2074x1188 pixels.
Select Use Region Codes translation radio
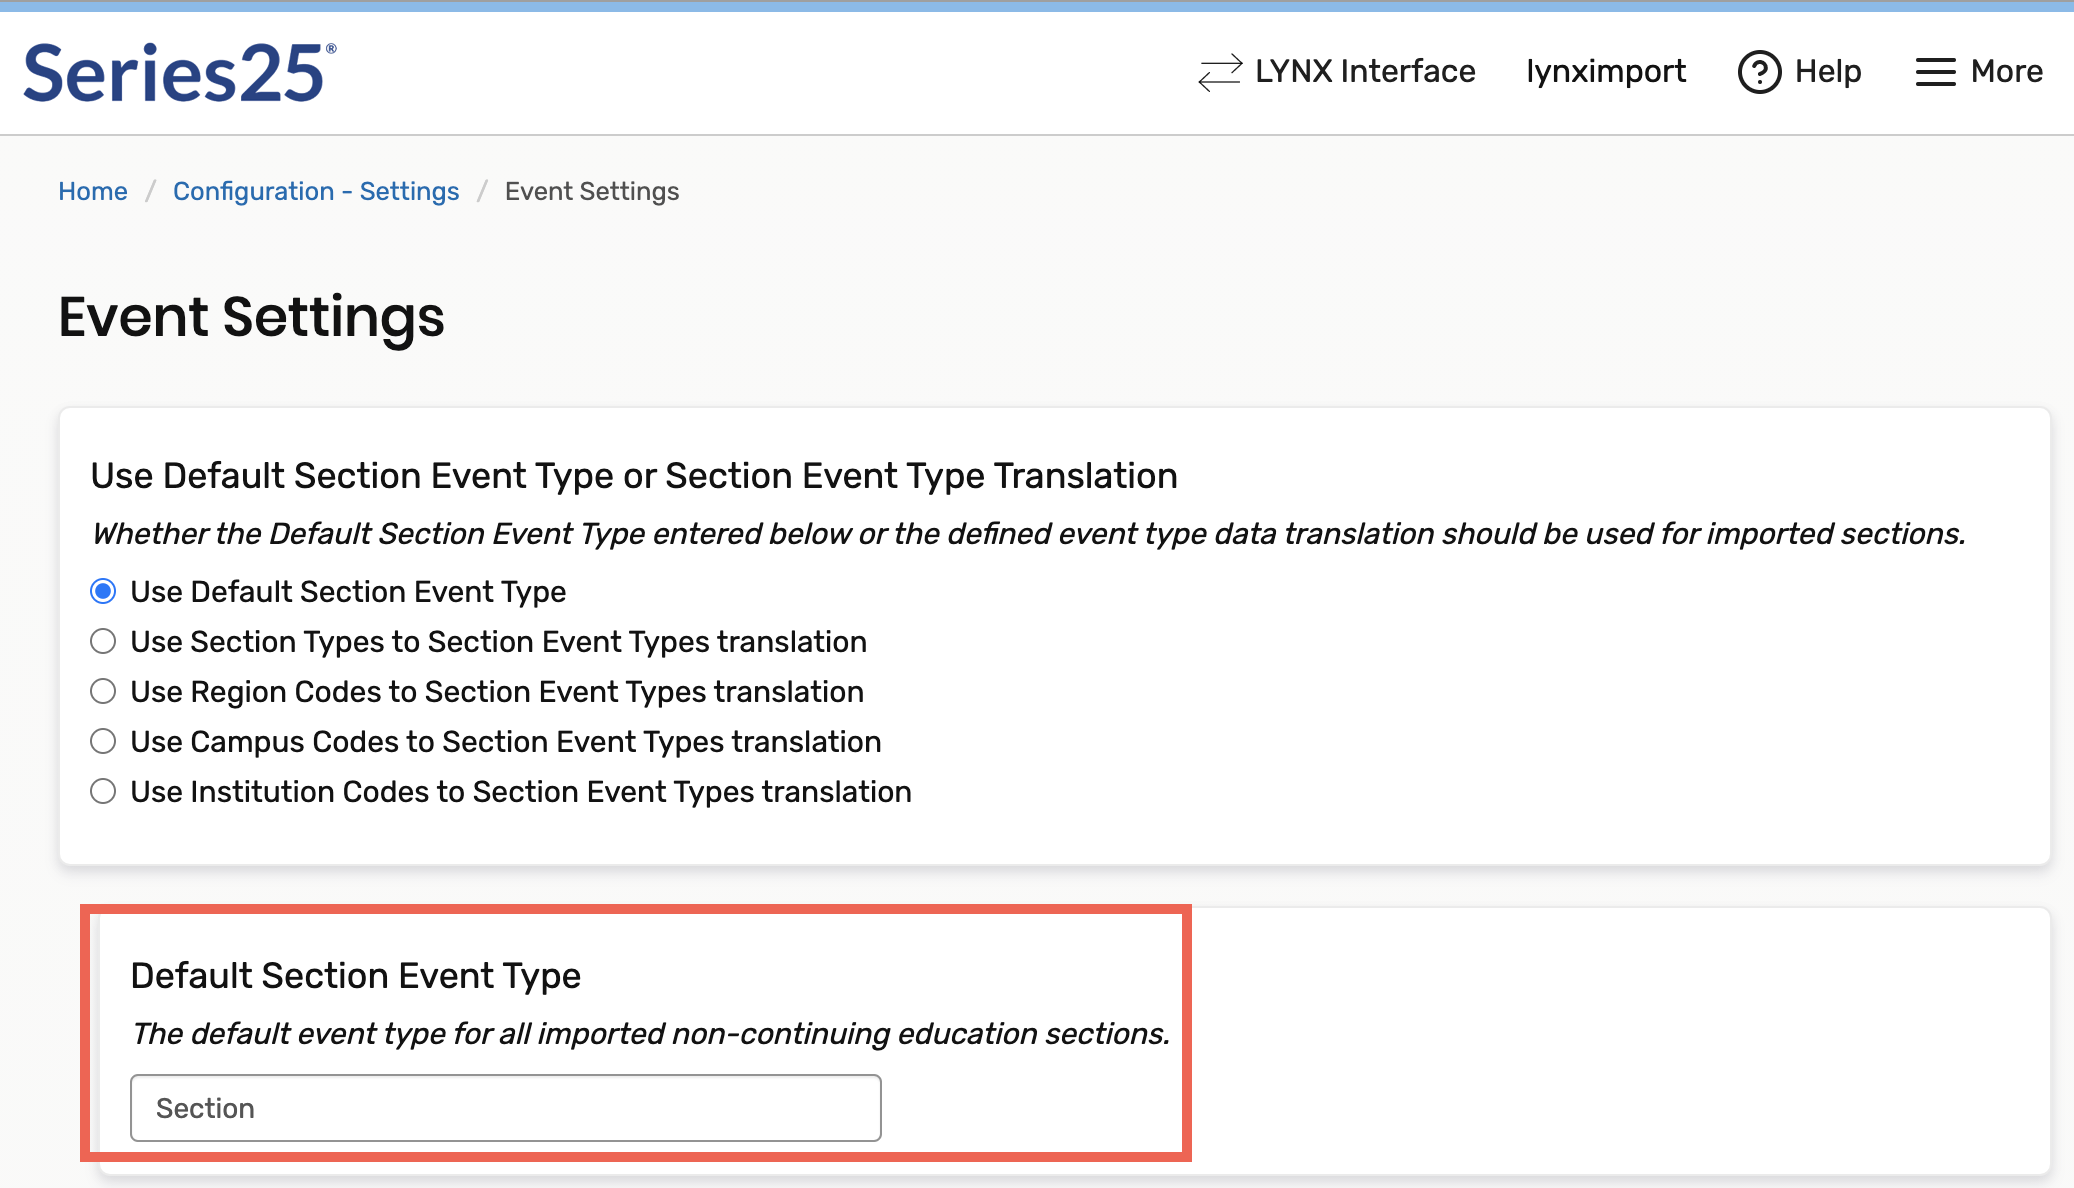[103, 692]
